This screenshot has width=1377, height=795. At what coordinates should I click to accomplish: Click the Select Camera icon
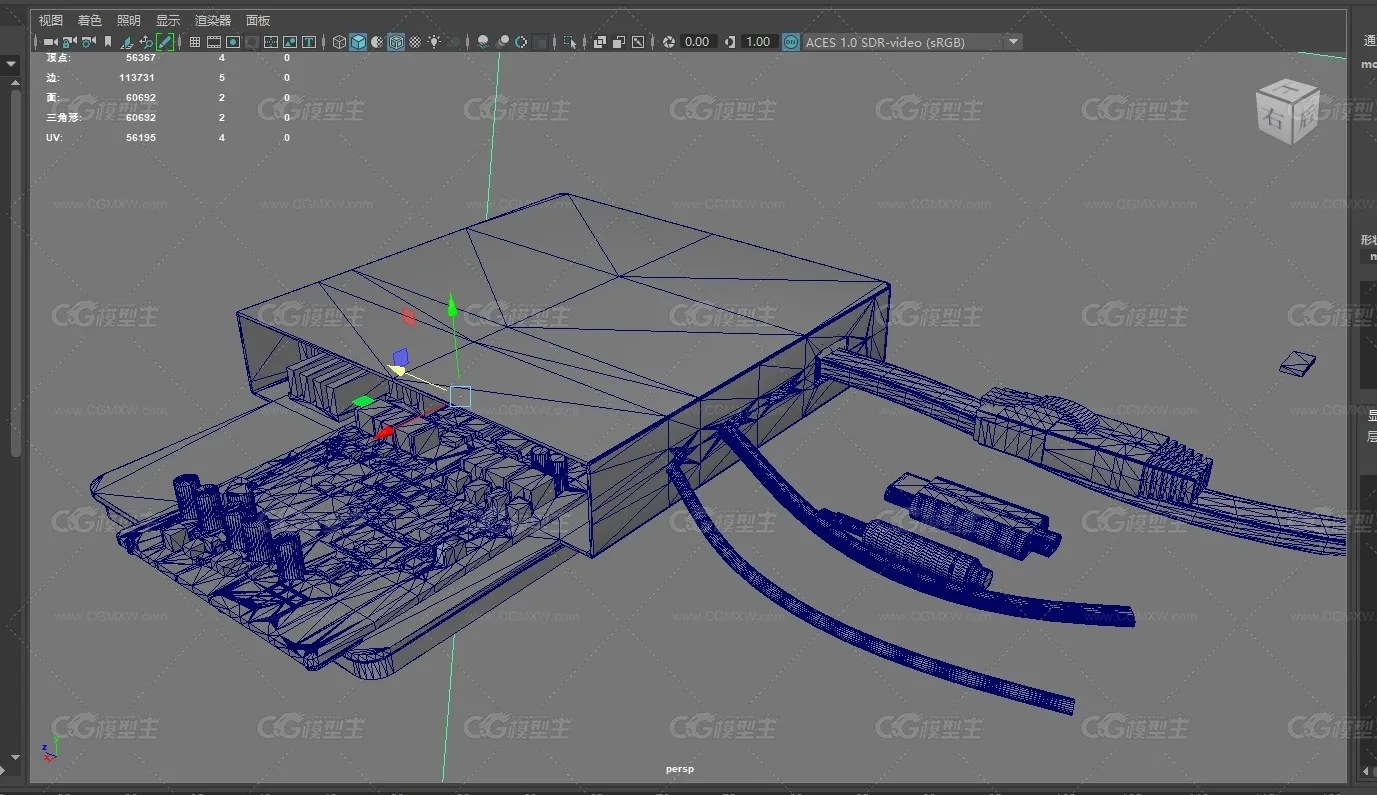[49, 42]
